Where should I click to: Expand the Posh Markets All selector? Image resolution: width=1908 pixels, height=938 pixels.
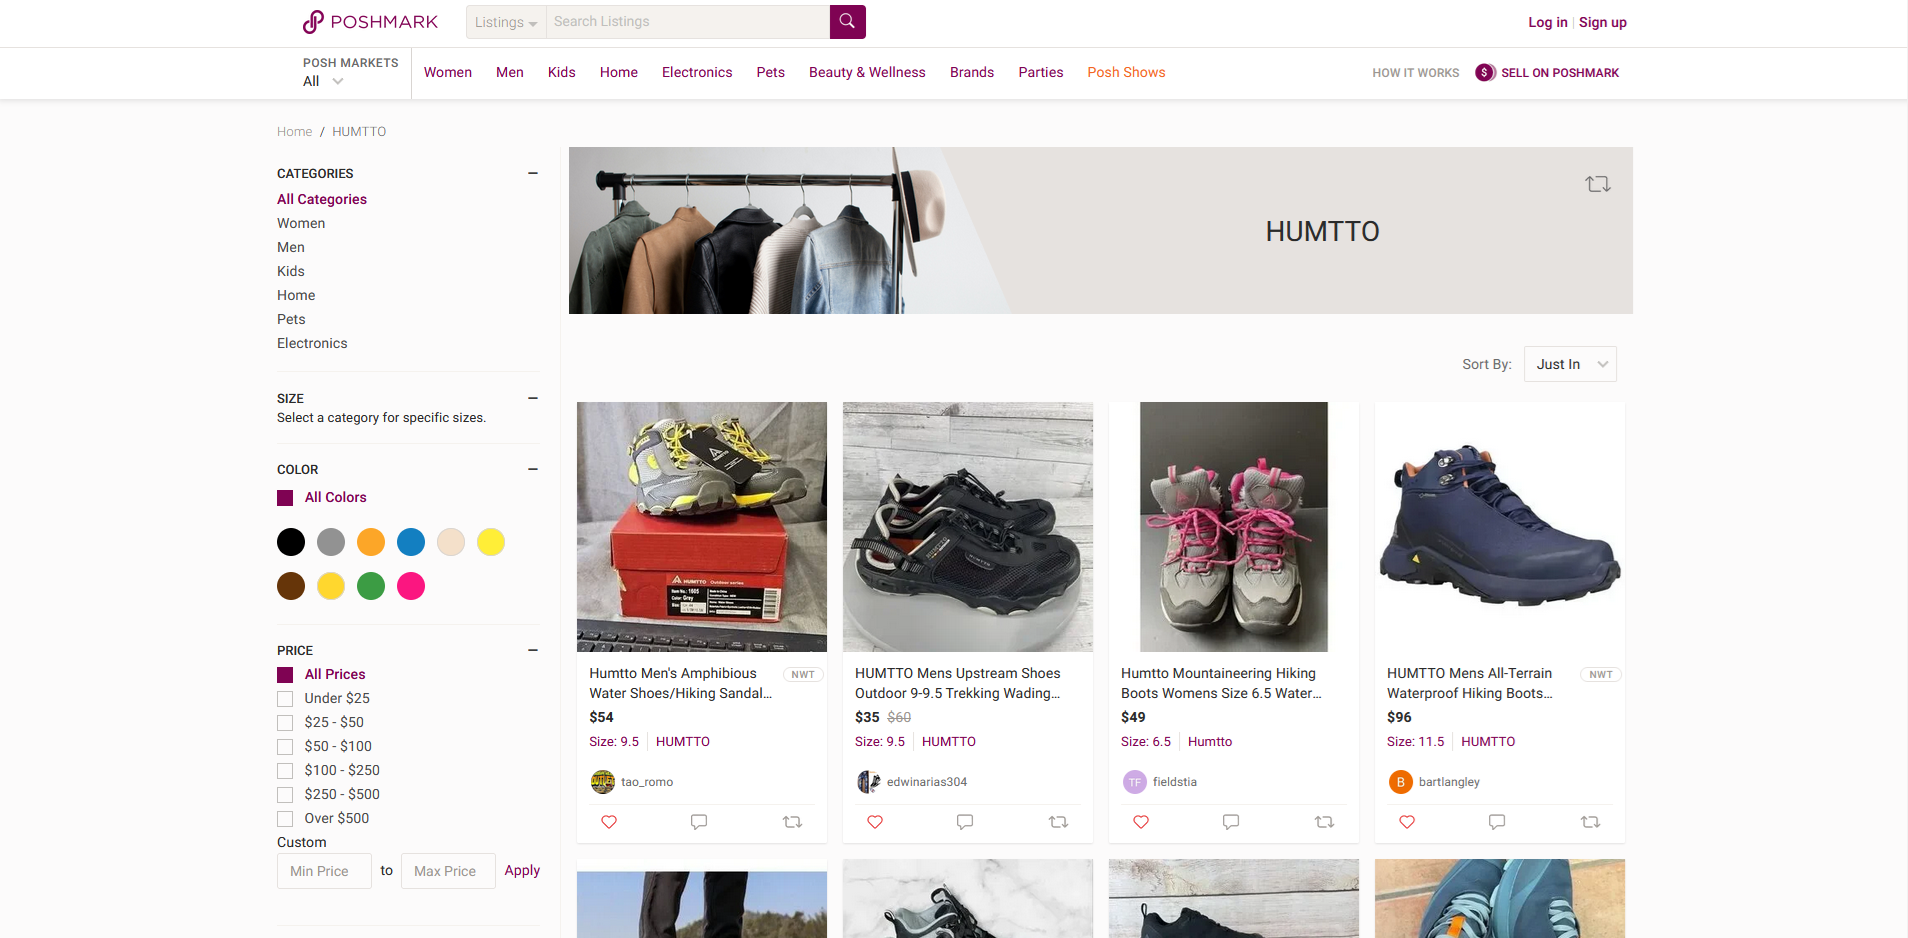click(323, 81)
